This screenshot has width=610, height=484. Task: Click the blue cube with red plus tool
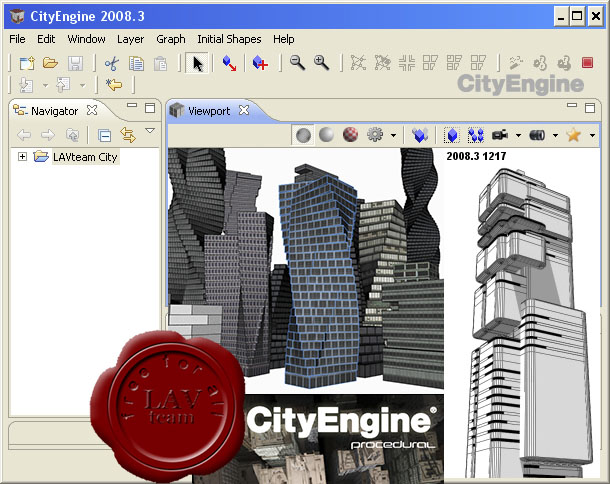(260, 63)
